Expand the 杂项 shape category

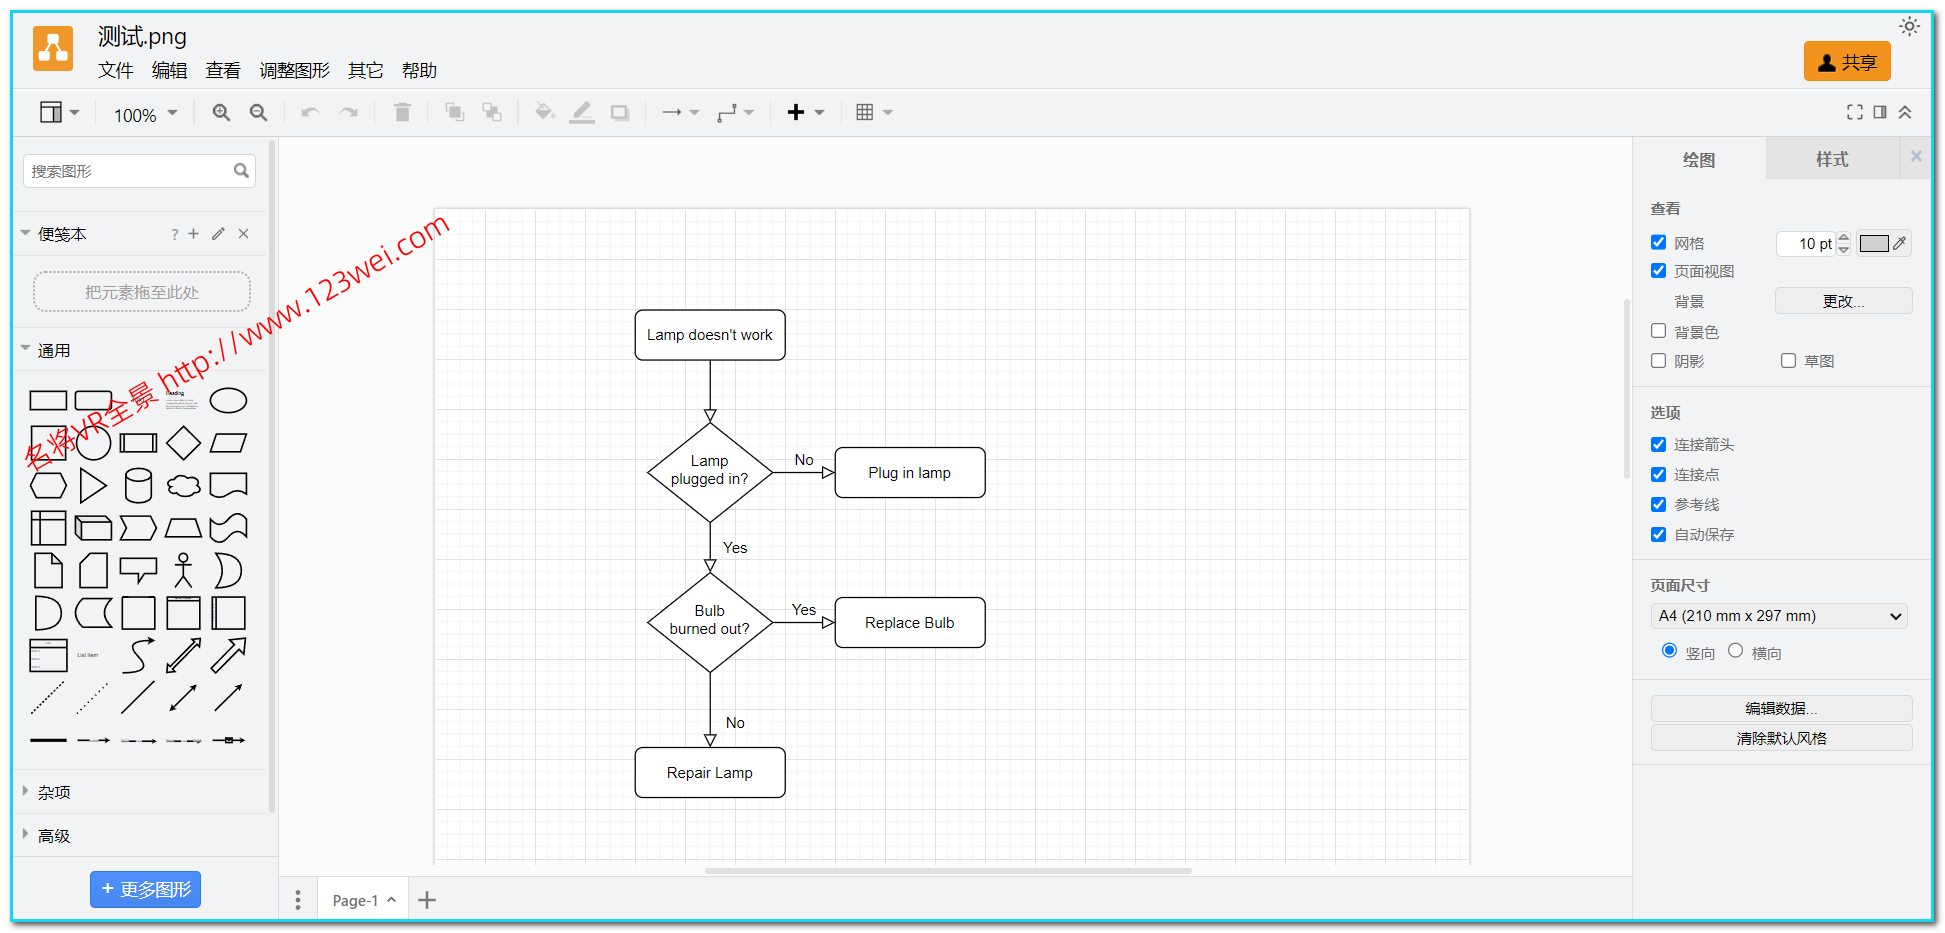[x=54, y=792]
